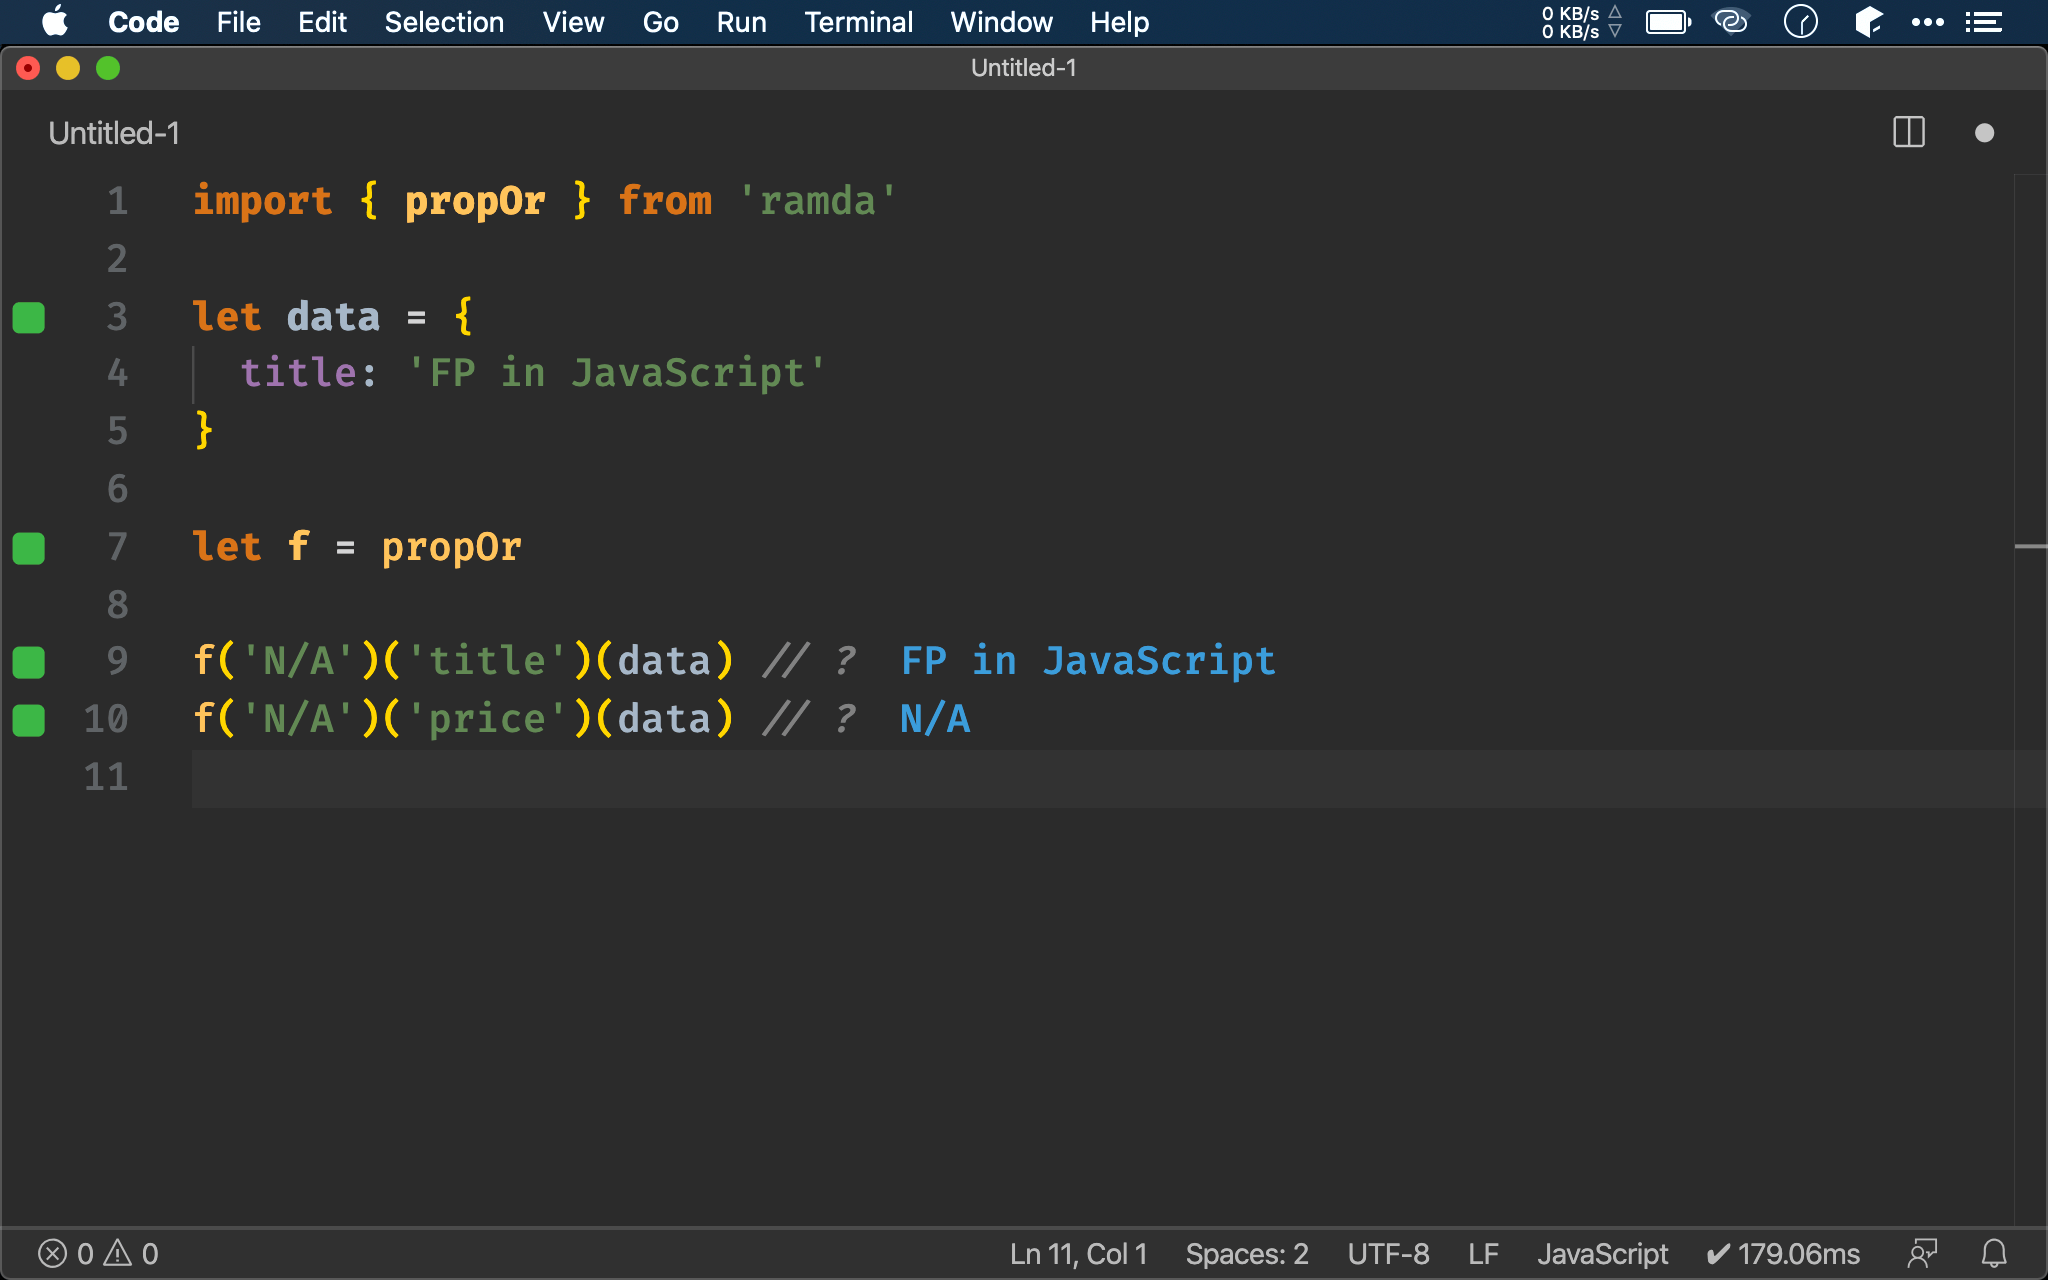Open the errors and warnings status indicator
The width and height of the screenshot is (2048, 1280).
[x=98, y=1254]
